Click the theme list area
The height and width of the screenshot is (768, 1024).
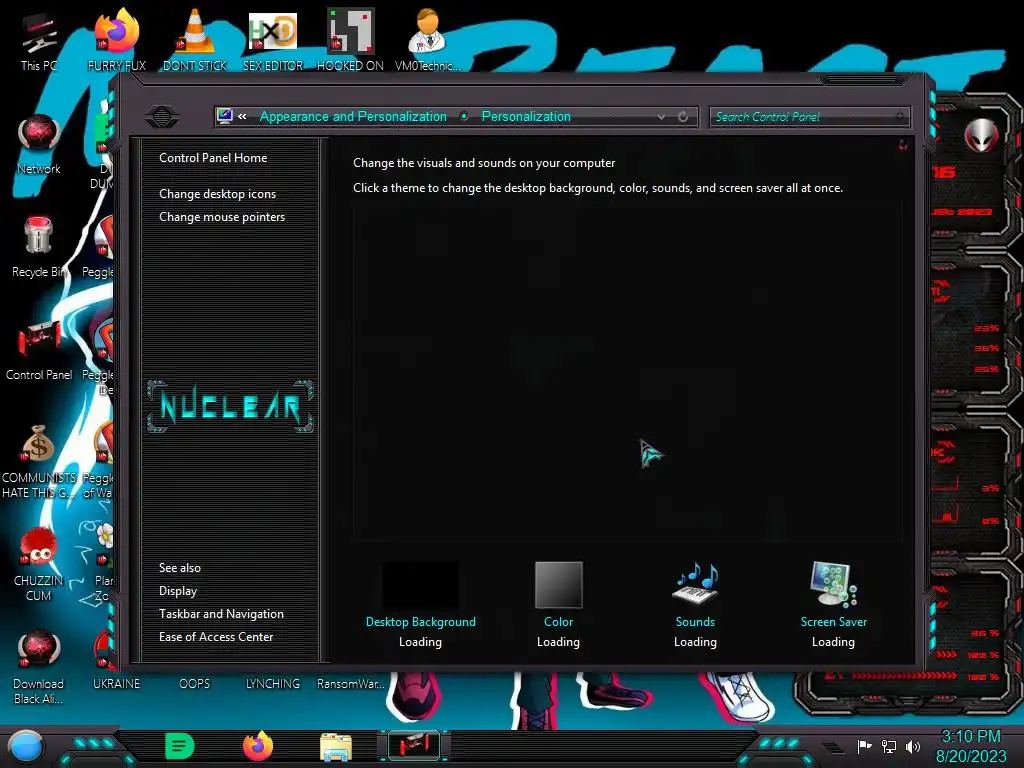[x=627, y=372]
